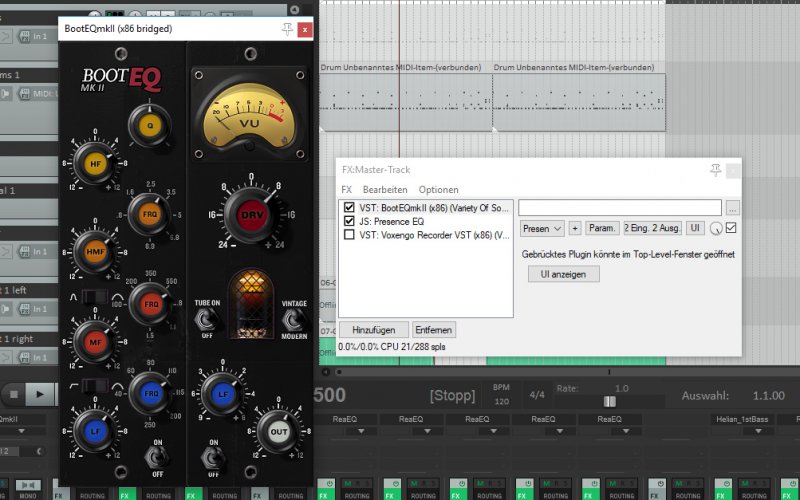Click the scroll-left arrow of the timeline scrollbar

[x=326, y=372]
